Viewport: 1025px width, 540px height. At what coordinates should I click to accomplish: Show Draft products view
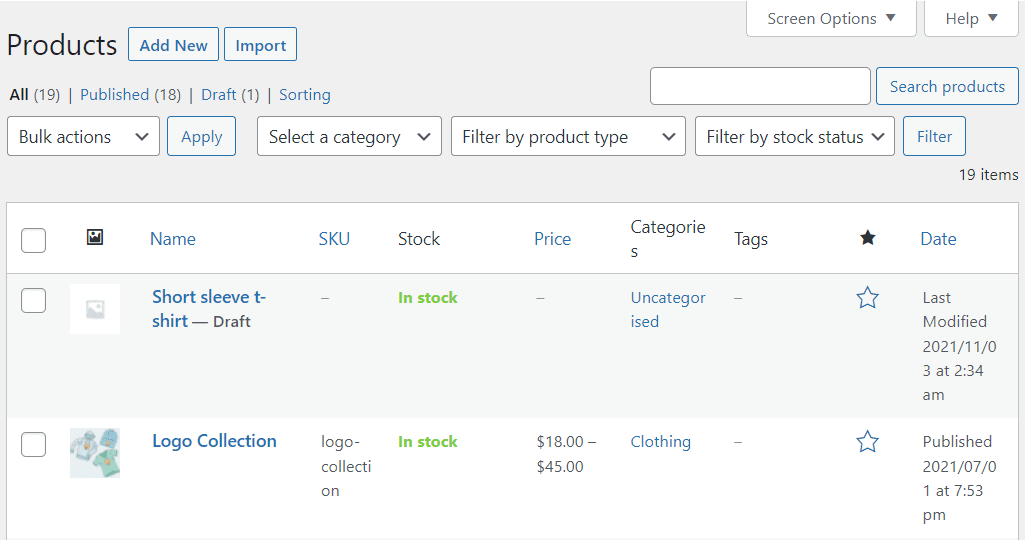click(x=218, y=95)
